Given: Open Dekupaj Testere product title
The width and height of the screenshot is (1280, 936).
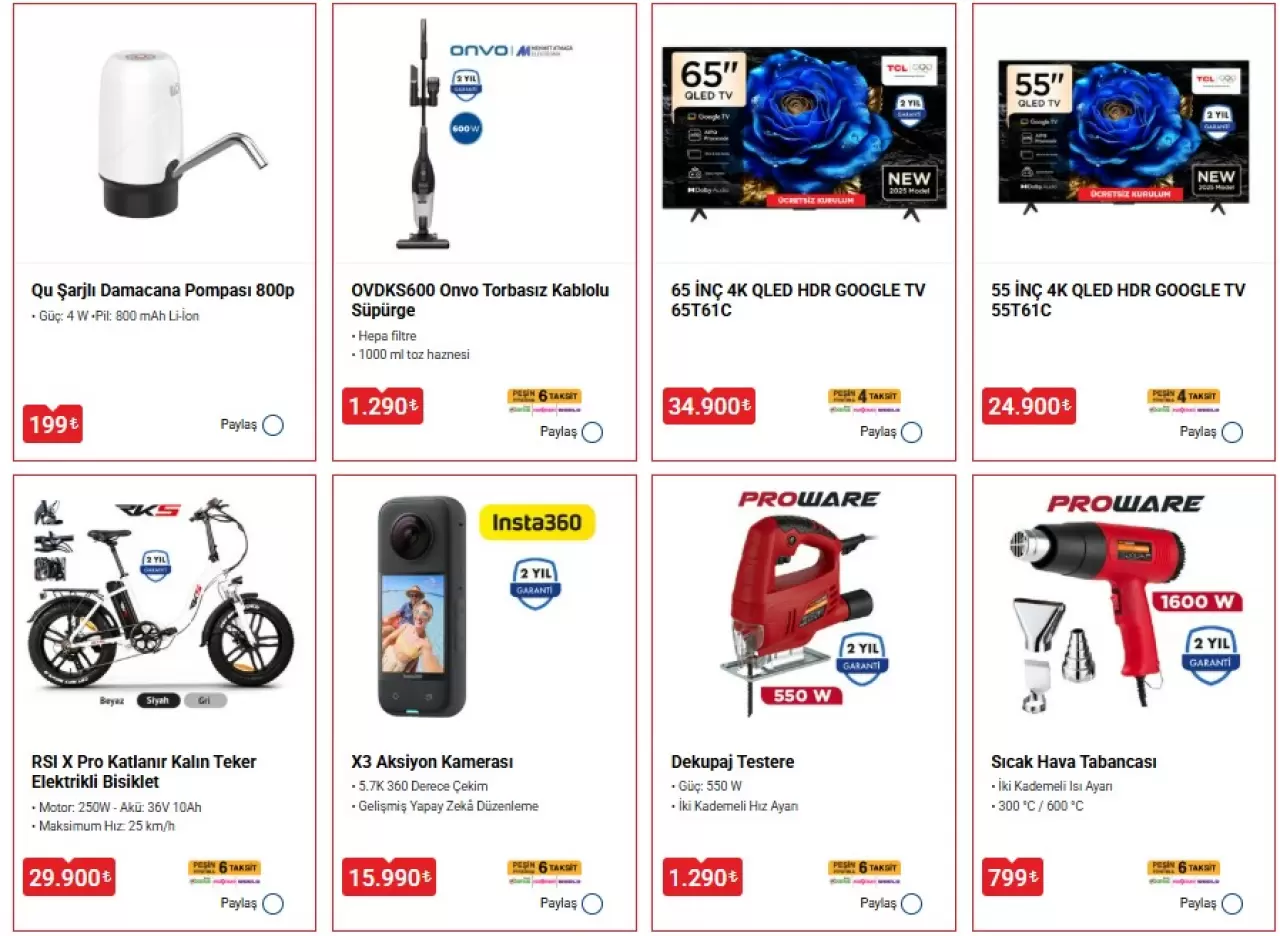Looking at the screenshot, I should click(732, 762).
